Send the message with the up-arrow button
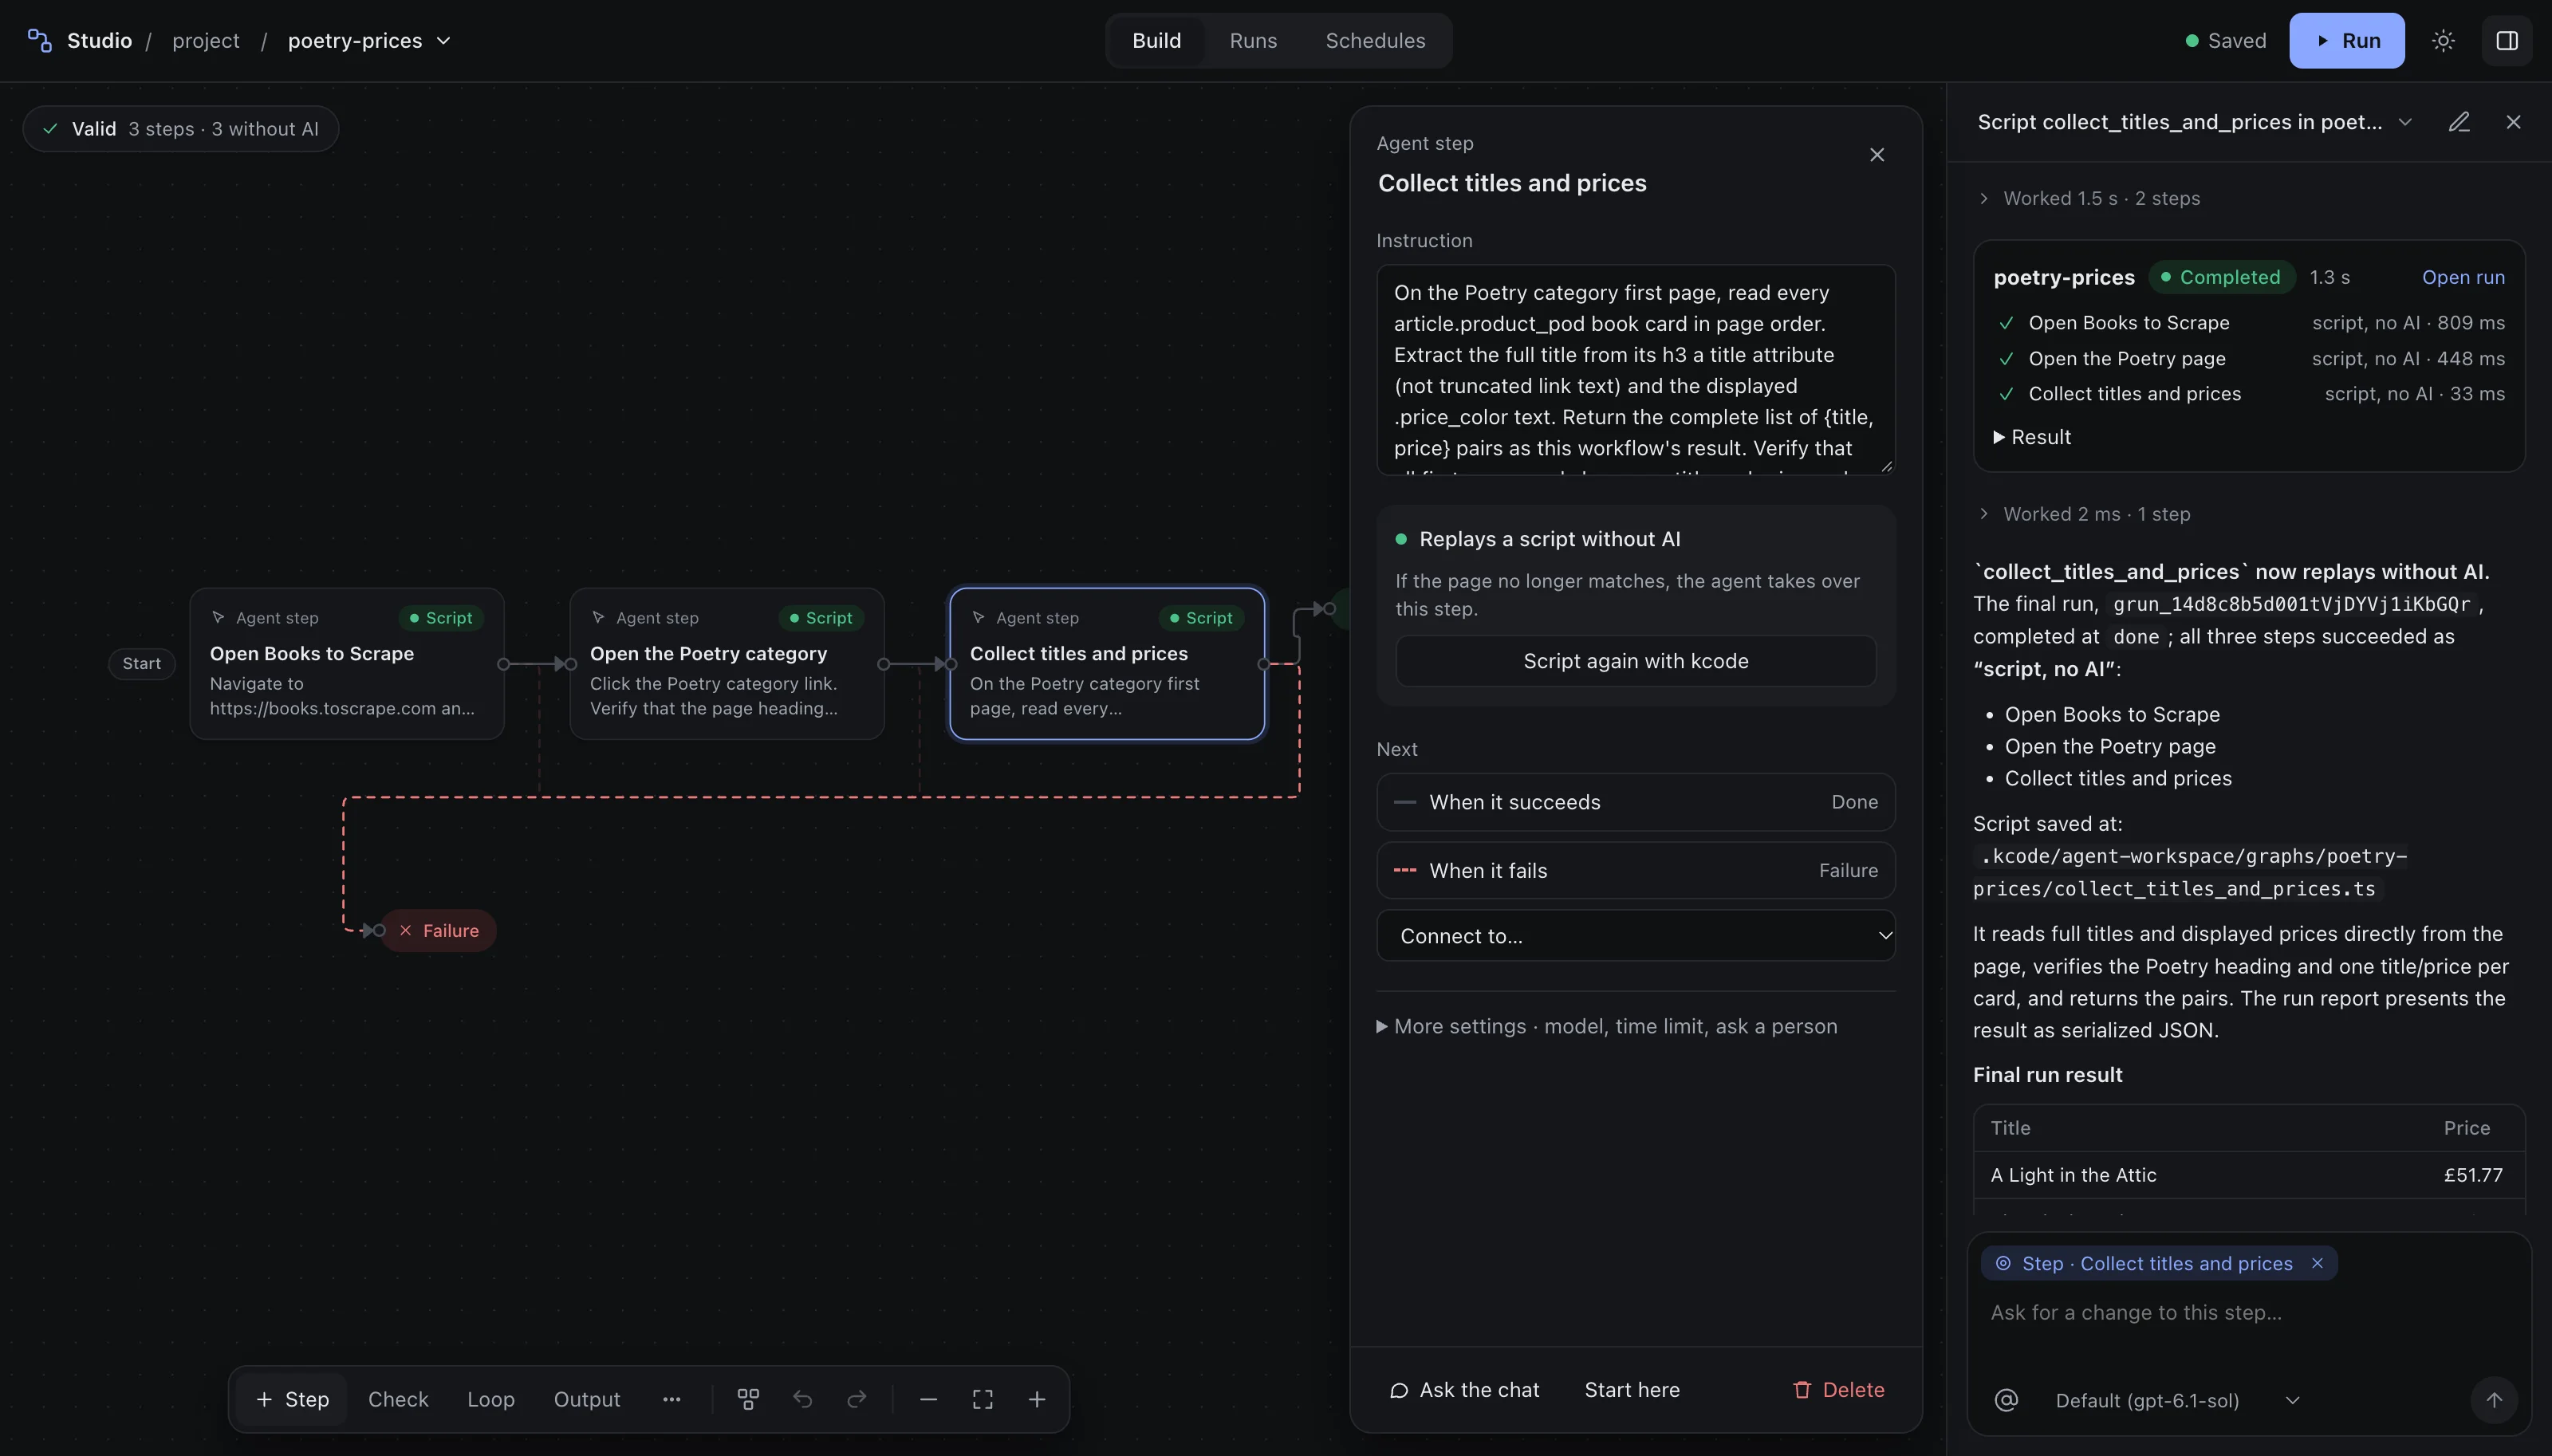 pos(2494,1400)
